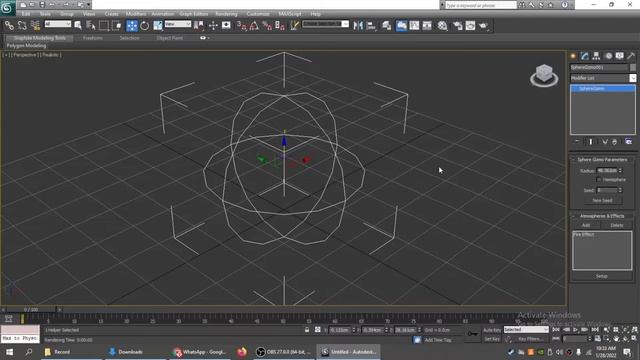
Task: Click the Setup button
Action: [602, 276]
